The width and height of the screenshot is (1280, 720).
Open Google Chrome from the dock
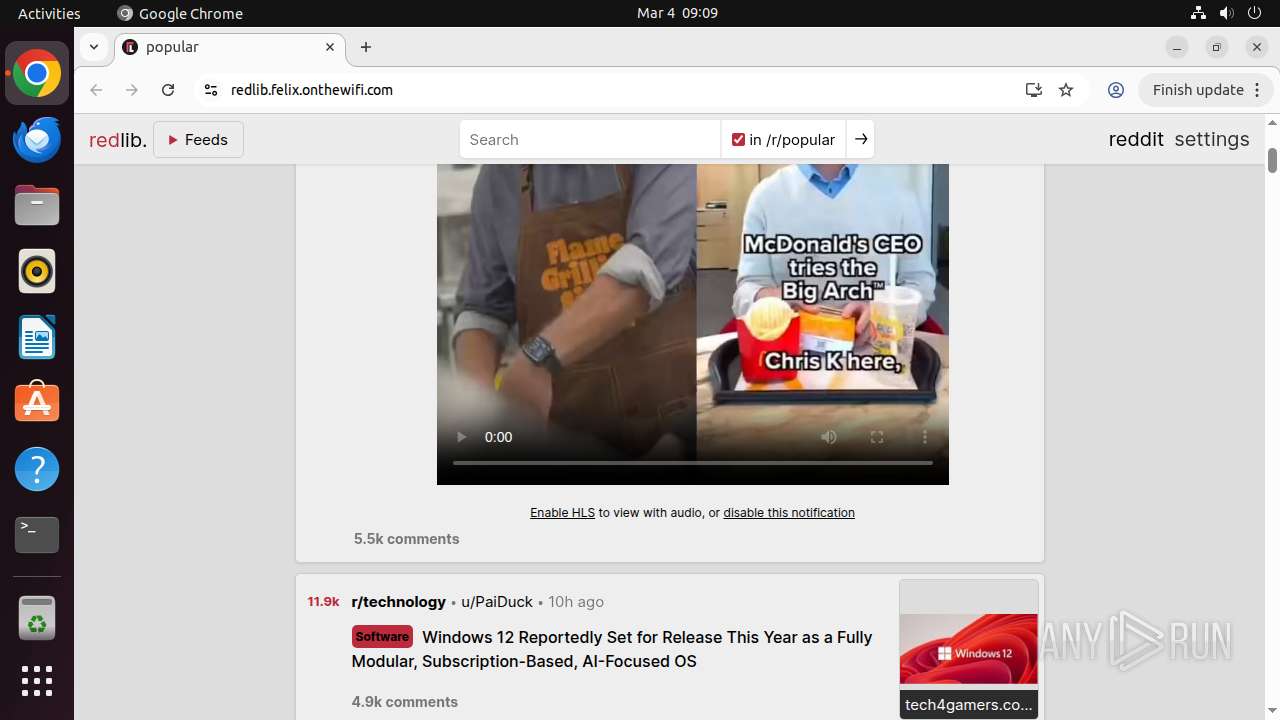coord(37,74)
